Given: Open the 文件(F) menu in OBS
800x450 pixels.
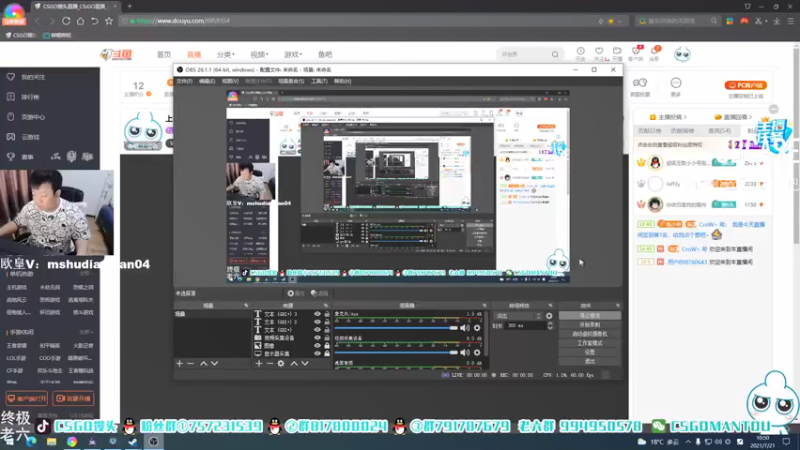Looking at the screenshot, I should point(184,81).
